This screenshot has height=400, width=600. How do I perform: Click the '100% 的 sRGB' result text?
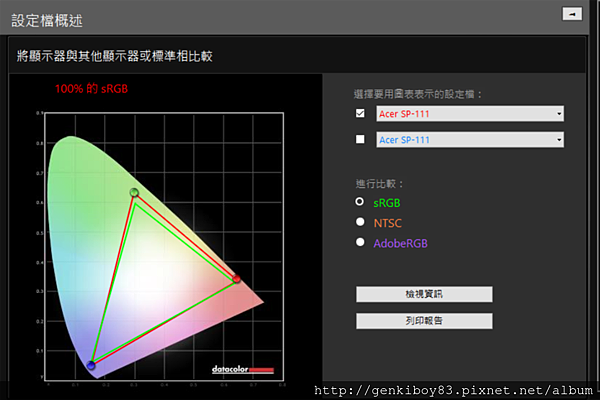(91, 89)
